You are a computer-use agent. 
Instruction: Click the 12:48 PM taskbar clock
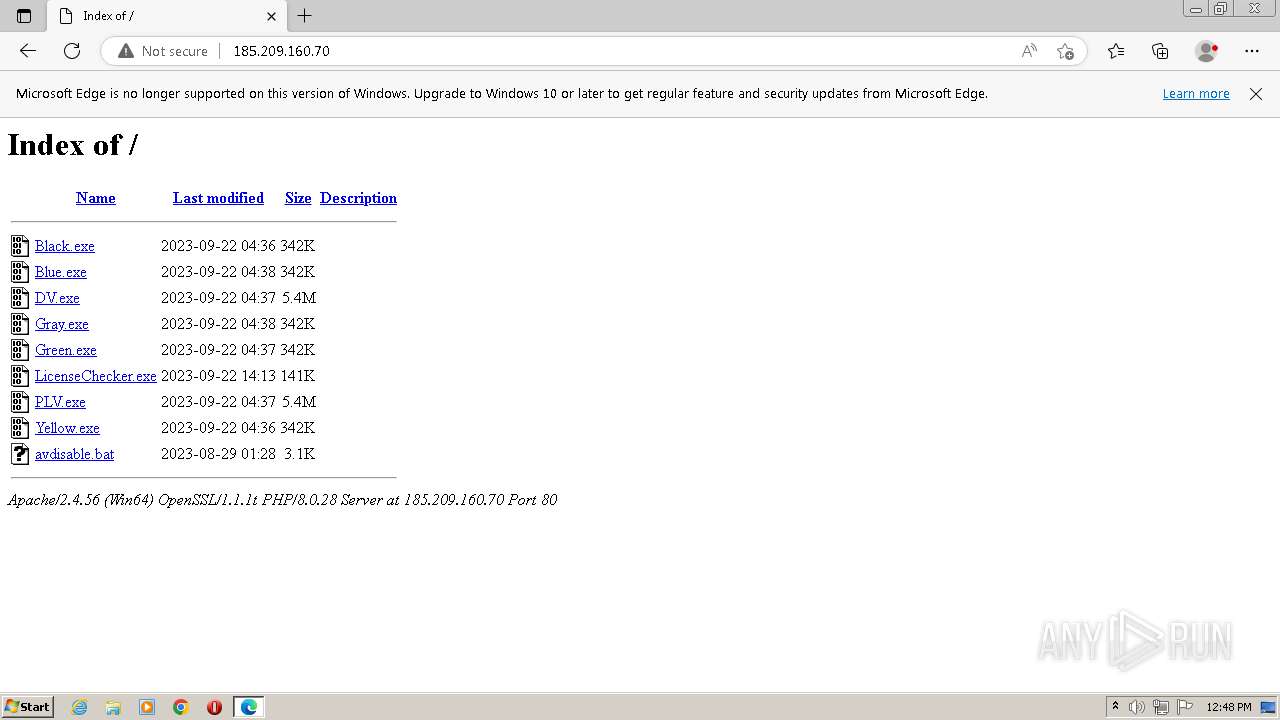[x=1229, y=707]
